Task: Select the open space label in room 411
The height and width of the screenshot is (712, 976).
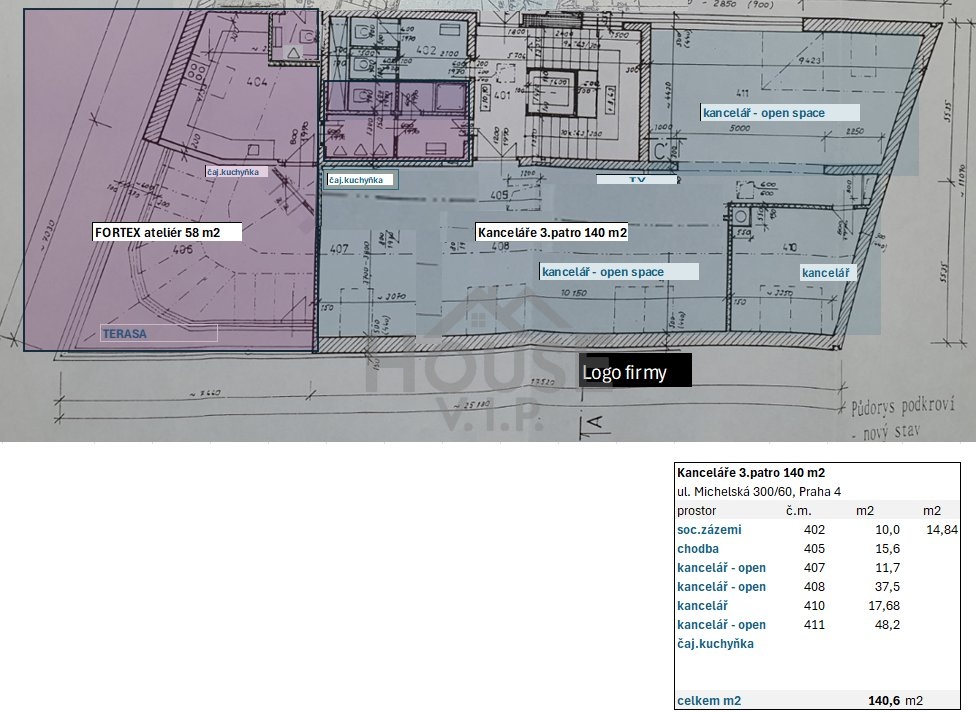Action: coord(779,113)
